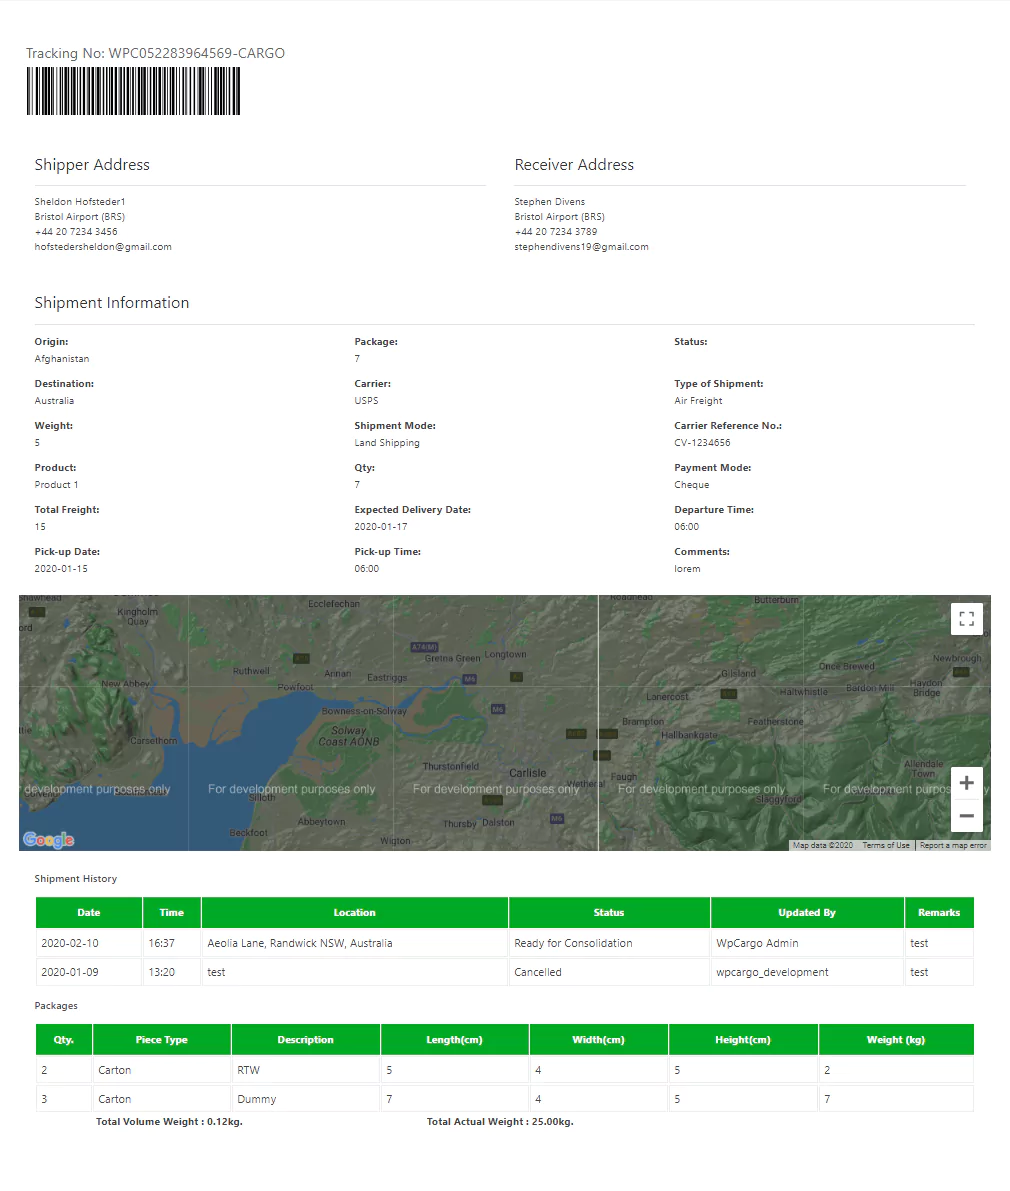Click Carrier Reference No. CV-1234656
1010x1191 pixels.
(702, 443)
